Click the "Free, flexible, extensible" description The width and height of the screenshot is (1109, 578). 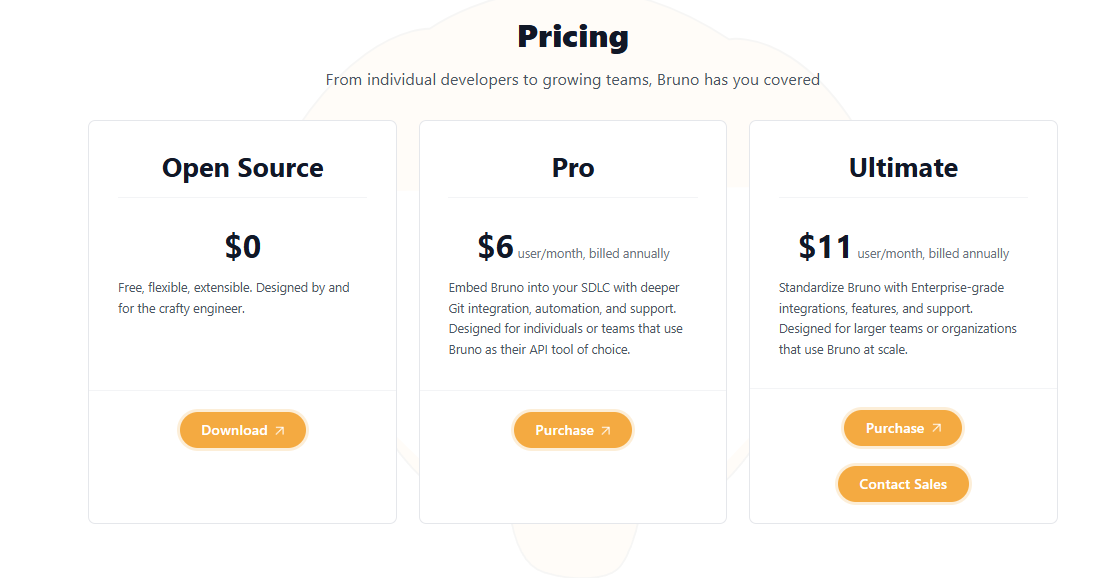click(x=234, y=298)
